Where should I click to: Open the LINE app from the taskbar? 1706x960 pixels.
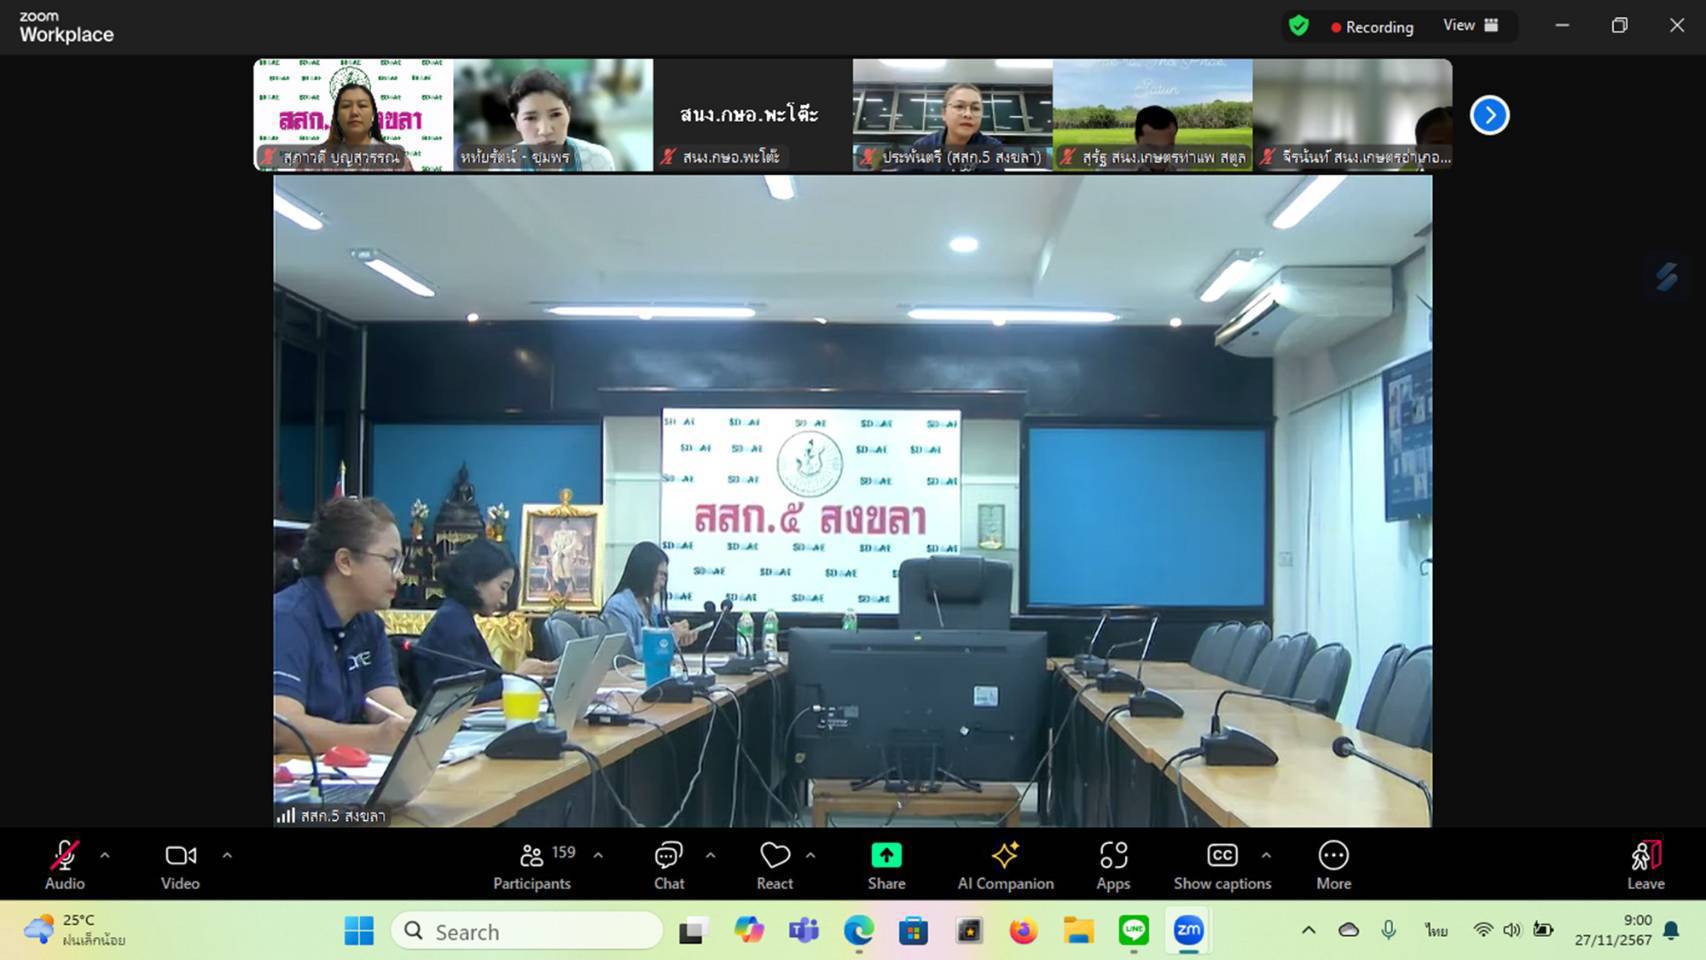tap(1133, 931)
